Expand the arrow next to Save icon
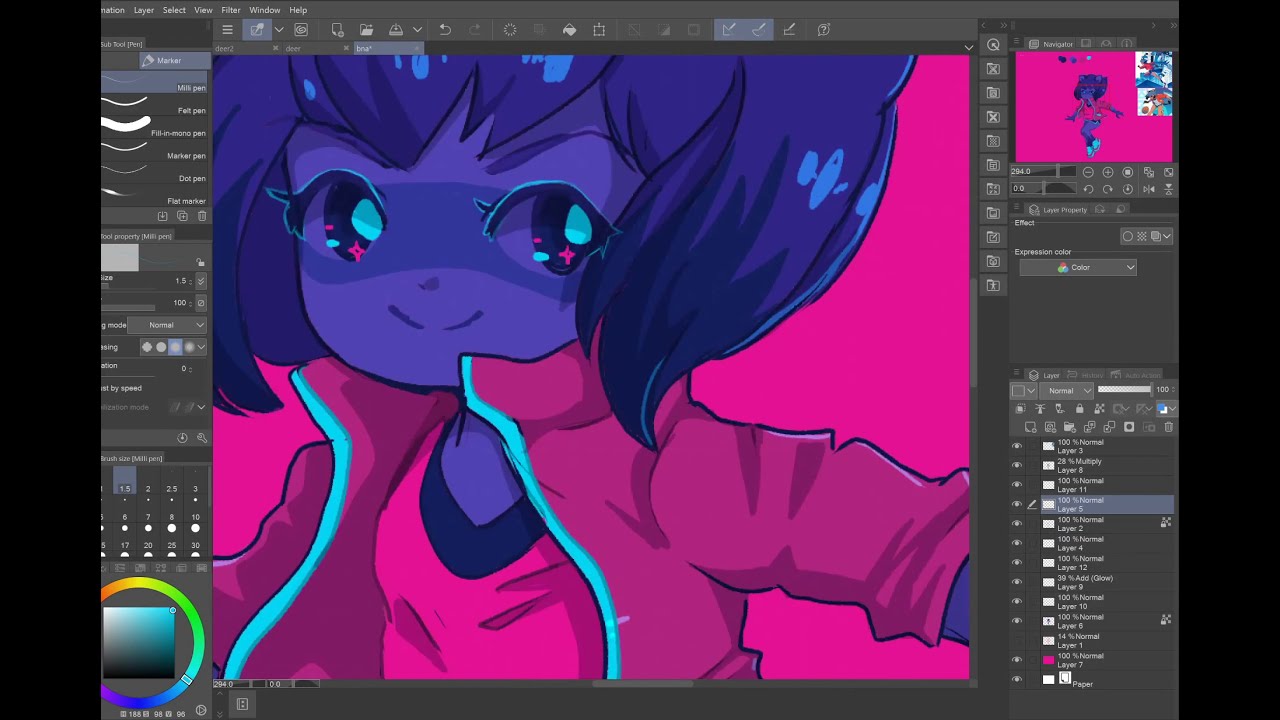Viewport: 1280px width, 720px height. (x=417, y=30)
